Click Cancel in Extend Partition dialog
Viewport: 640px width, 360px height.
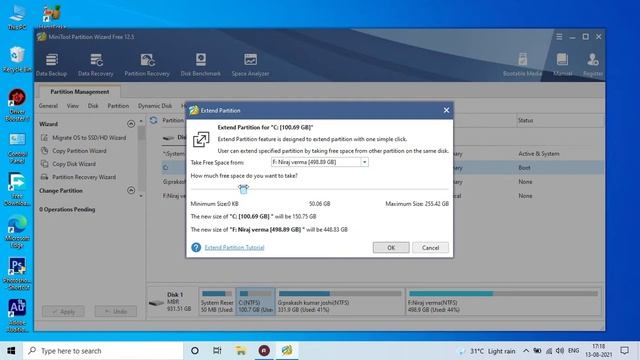pos(430,247)
